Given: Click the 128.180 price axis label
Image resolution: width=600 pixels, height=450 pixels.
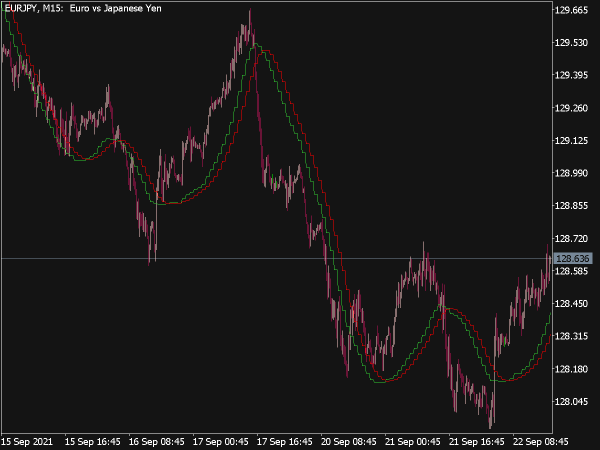Looking at the screenshot, I should (x=571, y=369).
